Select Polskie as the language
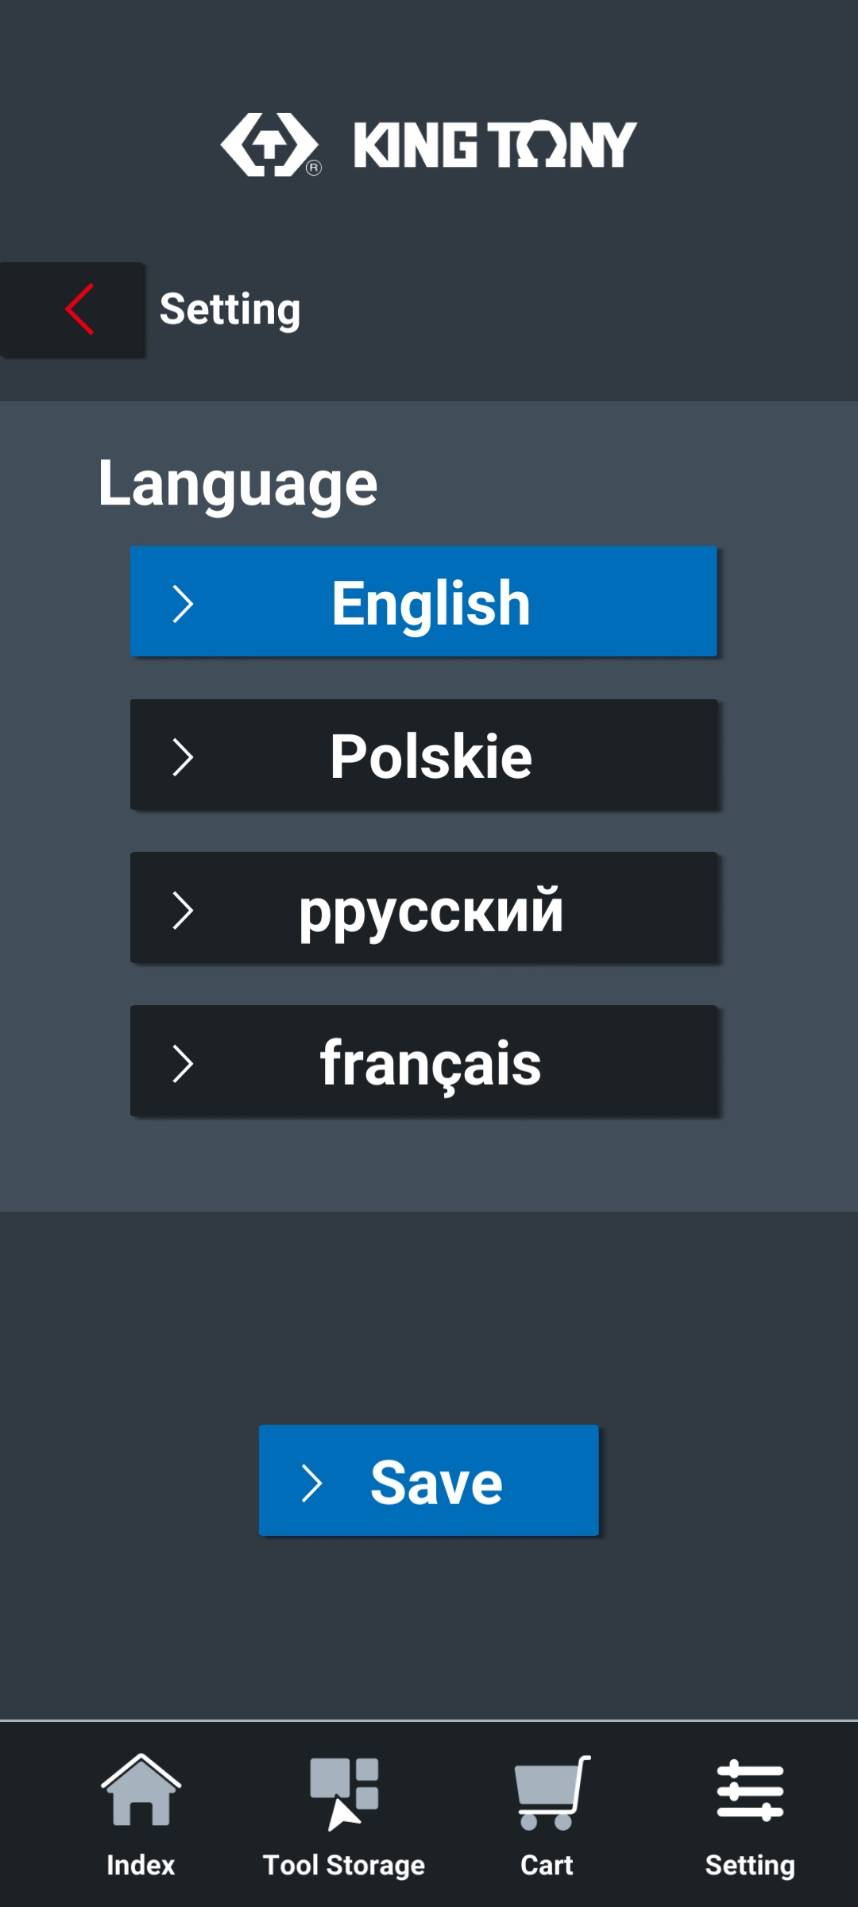This screenshot has width=858, height=1907. click(430, 756)
